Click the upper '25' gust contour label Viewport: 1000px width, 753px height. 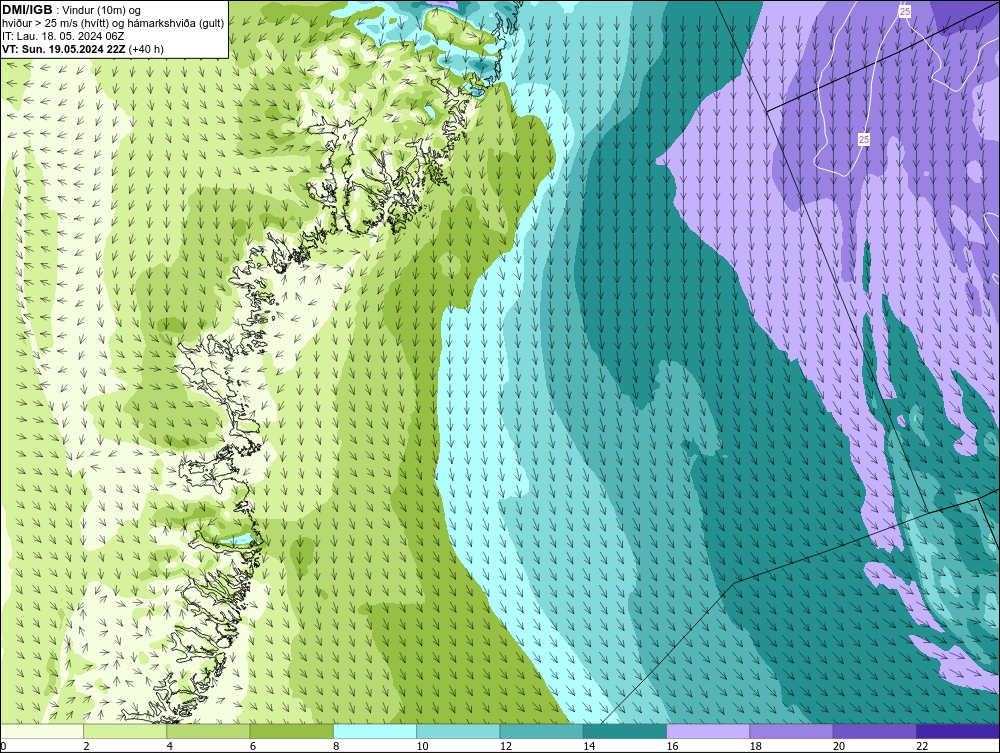(904, 11)
